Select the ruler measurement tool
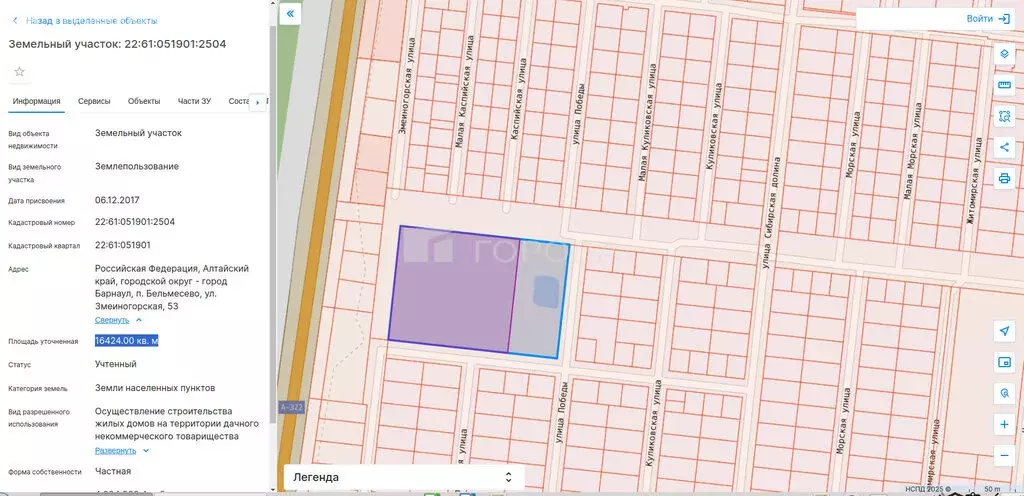The image size is (1024, 496). [1004, 85]
